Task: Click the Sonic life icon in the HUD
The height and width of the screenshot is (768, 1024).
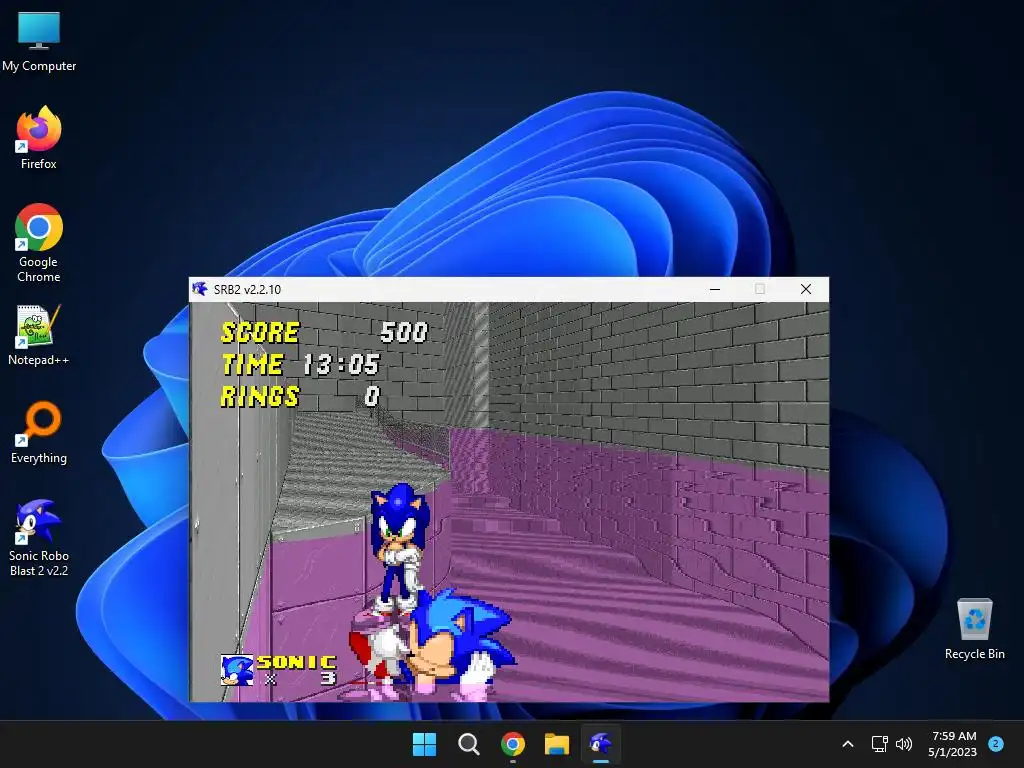Action: tap(236, 670)
